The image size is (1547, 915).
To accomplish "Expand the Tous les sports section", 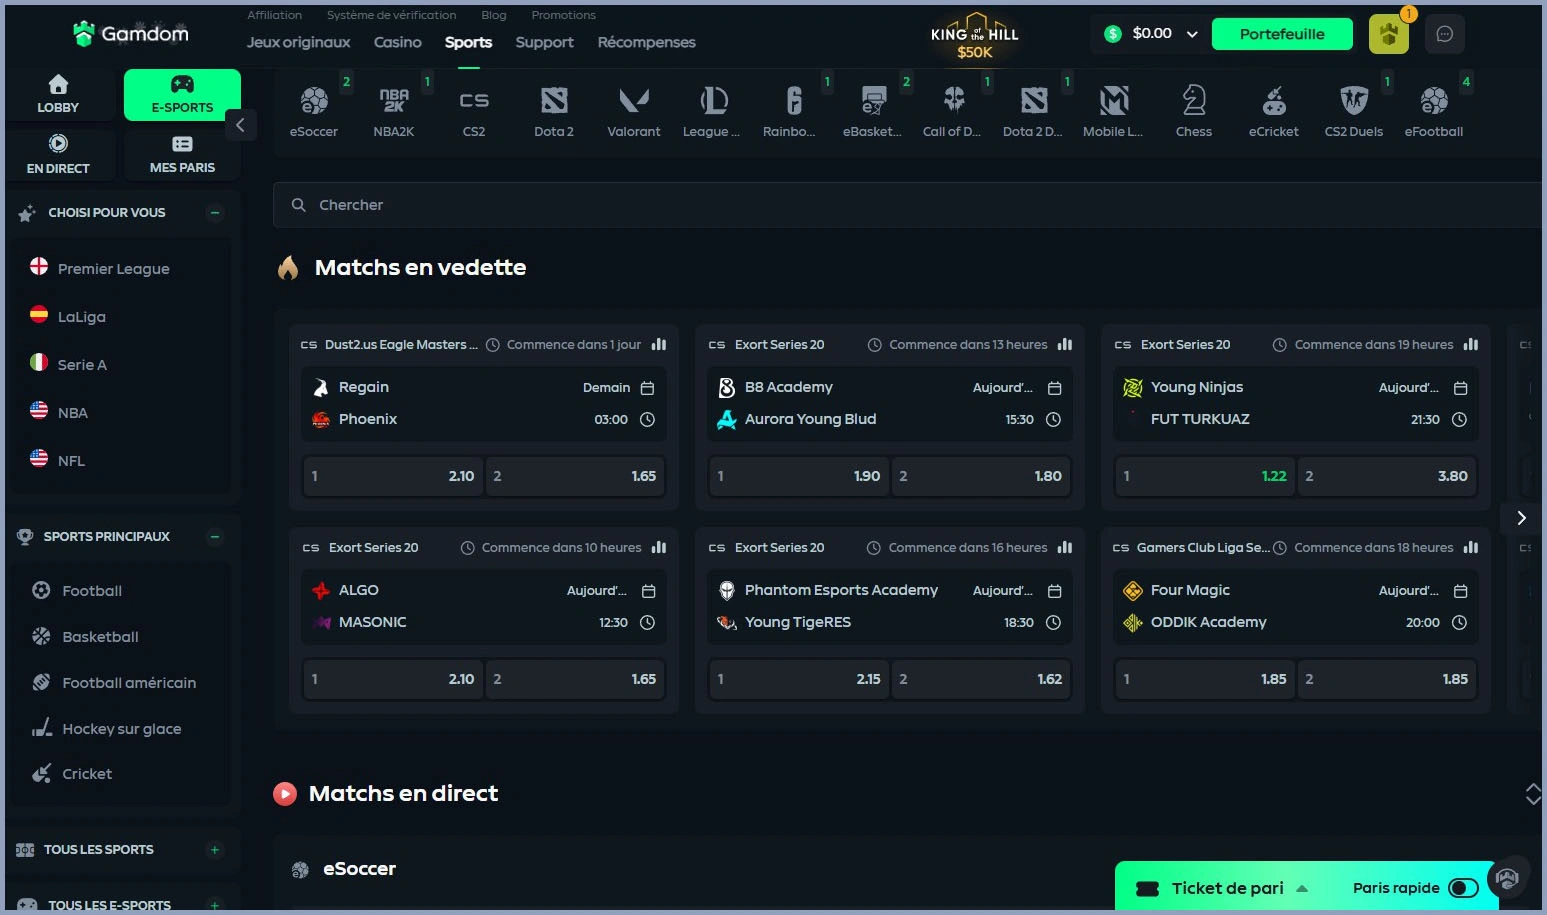I will (x=214, y=849).
